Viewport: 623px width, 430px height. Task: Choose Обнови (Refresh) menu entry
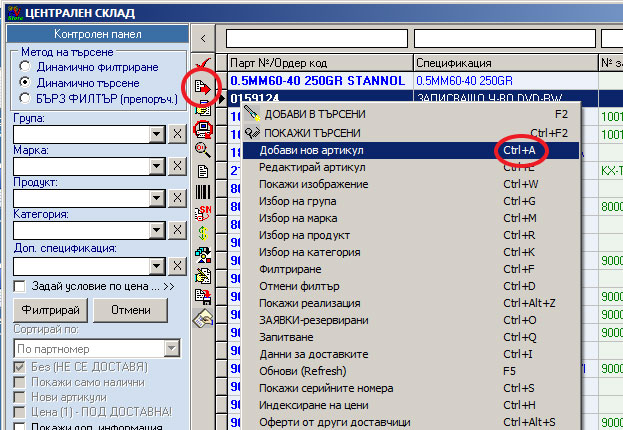pos(411,371)
